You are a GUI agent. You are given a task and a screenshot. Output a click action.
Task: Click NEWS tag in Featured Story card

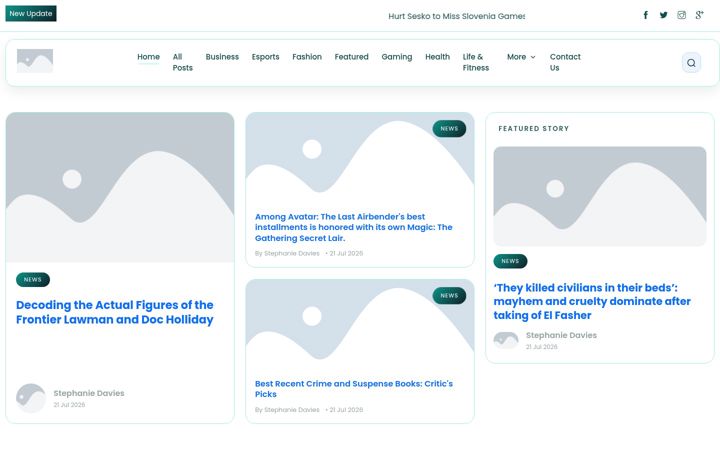pyautogui.click(x=510, y=261)
